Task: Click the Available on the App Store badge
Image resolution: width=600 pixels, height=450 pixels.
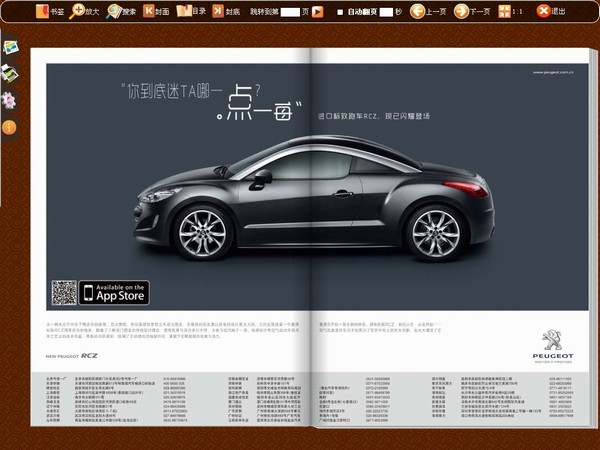Action: click(x=114, y=293)
